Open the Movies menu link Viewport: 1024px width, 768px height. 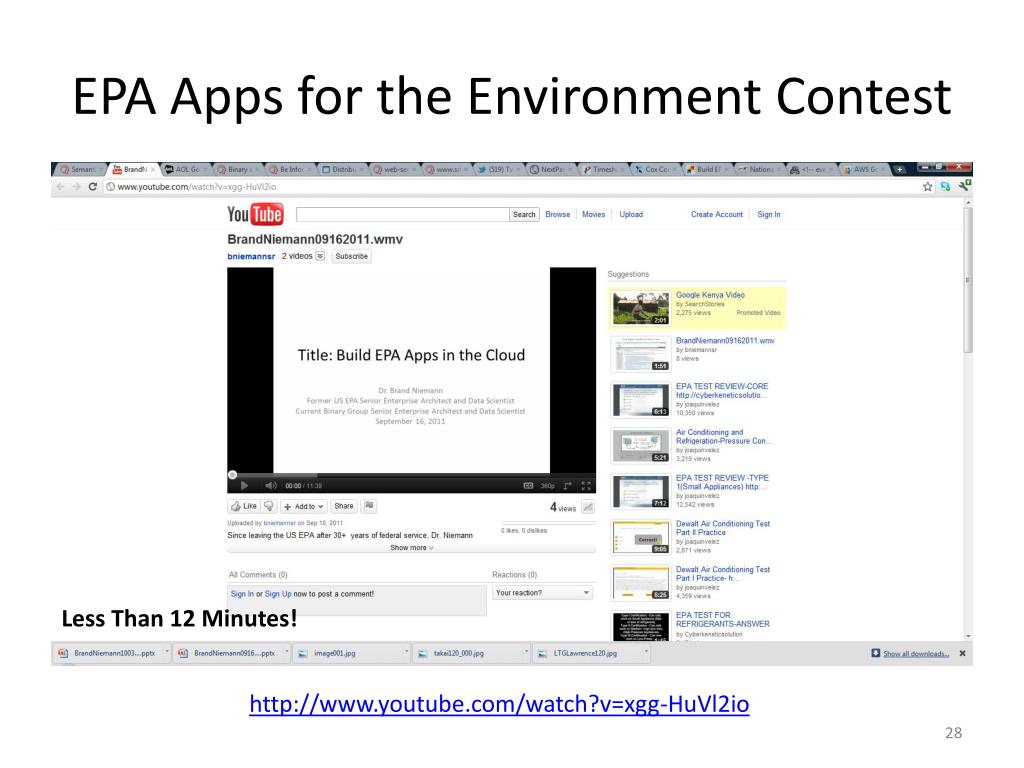pyautogui.click(x=594, y=214)
